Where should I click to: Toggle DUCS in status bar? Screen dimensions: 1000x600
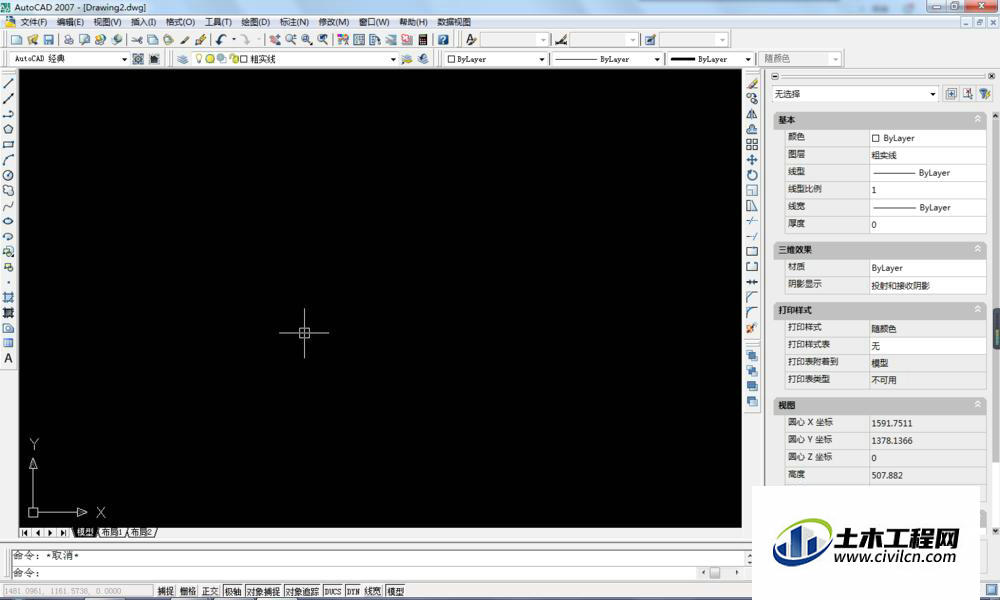click(333, 591)
